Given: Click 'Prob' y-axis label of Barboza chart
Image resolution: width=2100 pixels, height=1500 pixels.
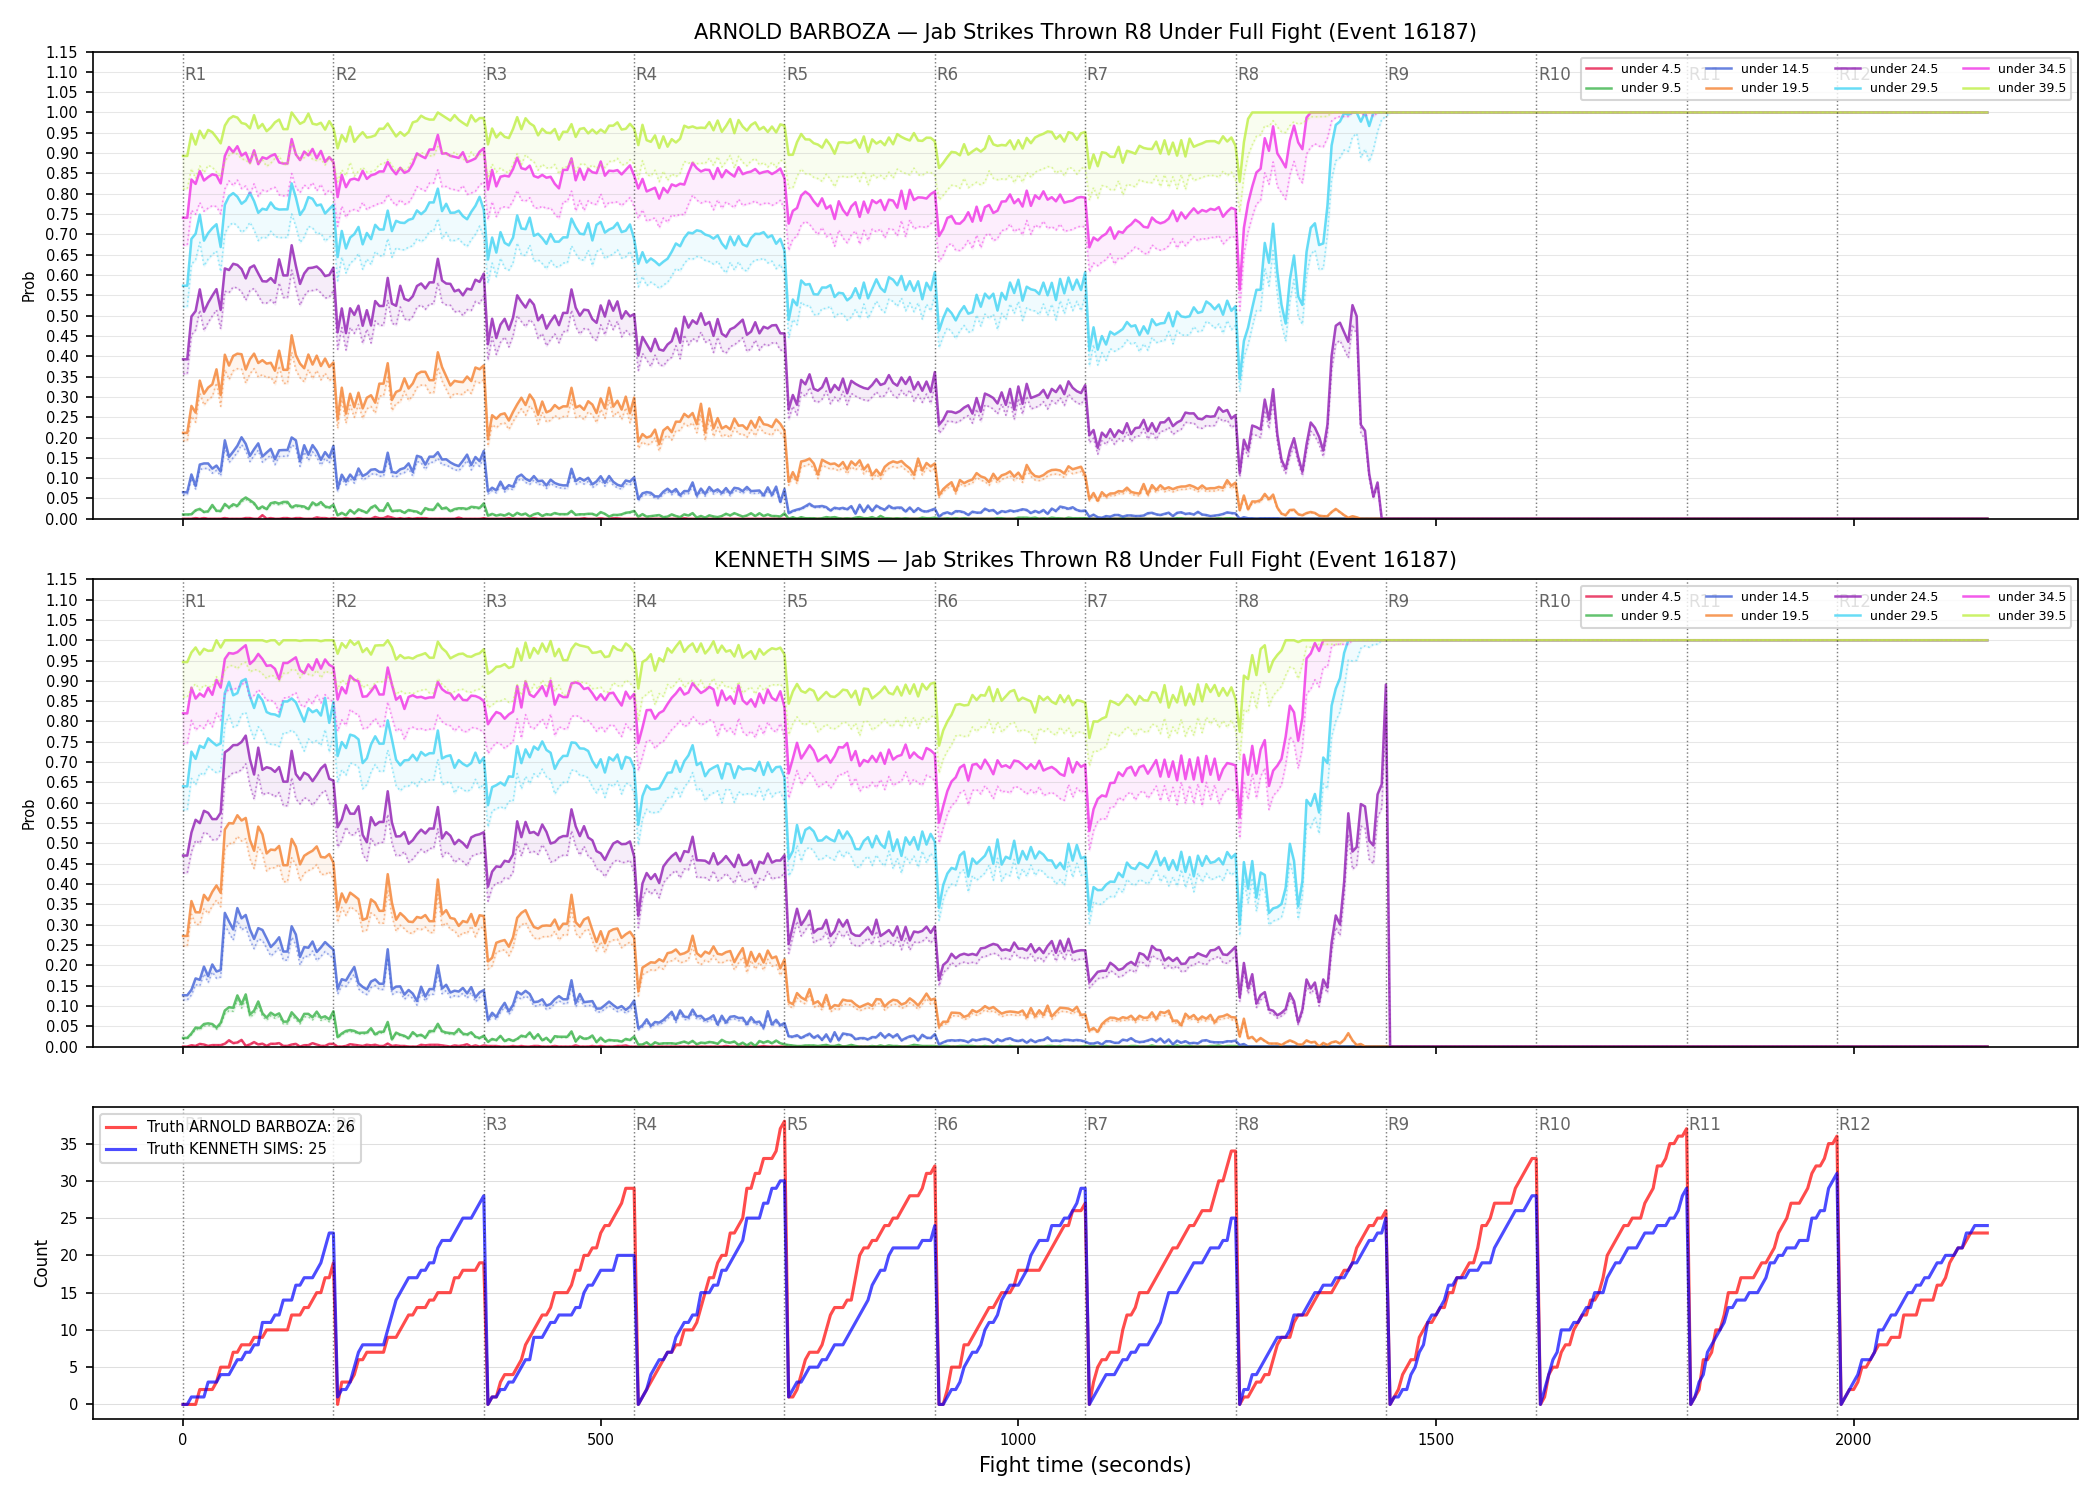Looking at the screenshot, I should coord(29,286).
